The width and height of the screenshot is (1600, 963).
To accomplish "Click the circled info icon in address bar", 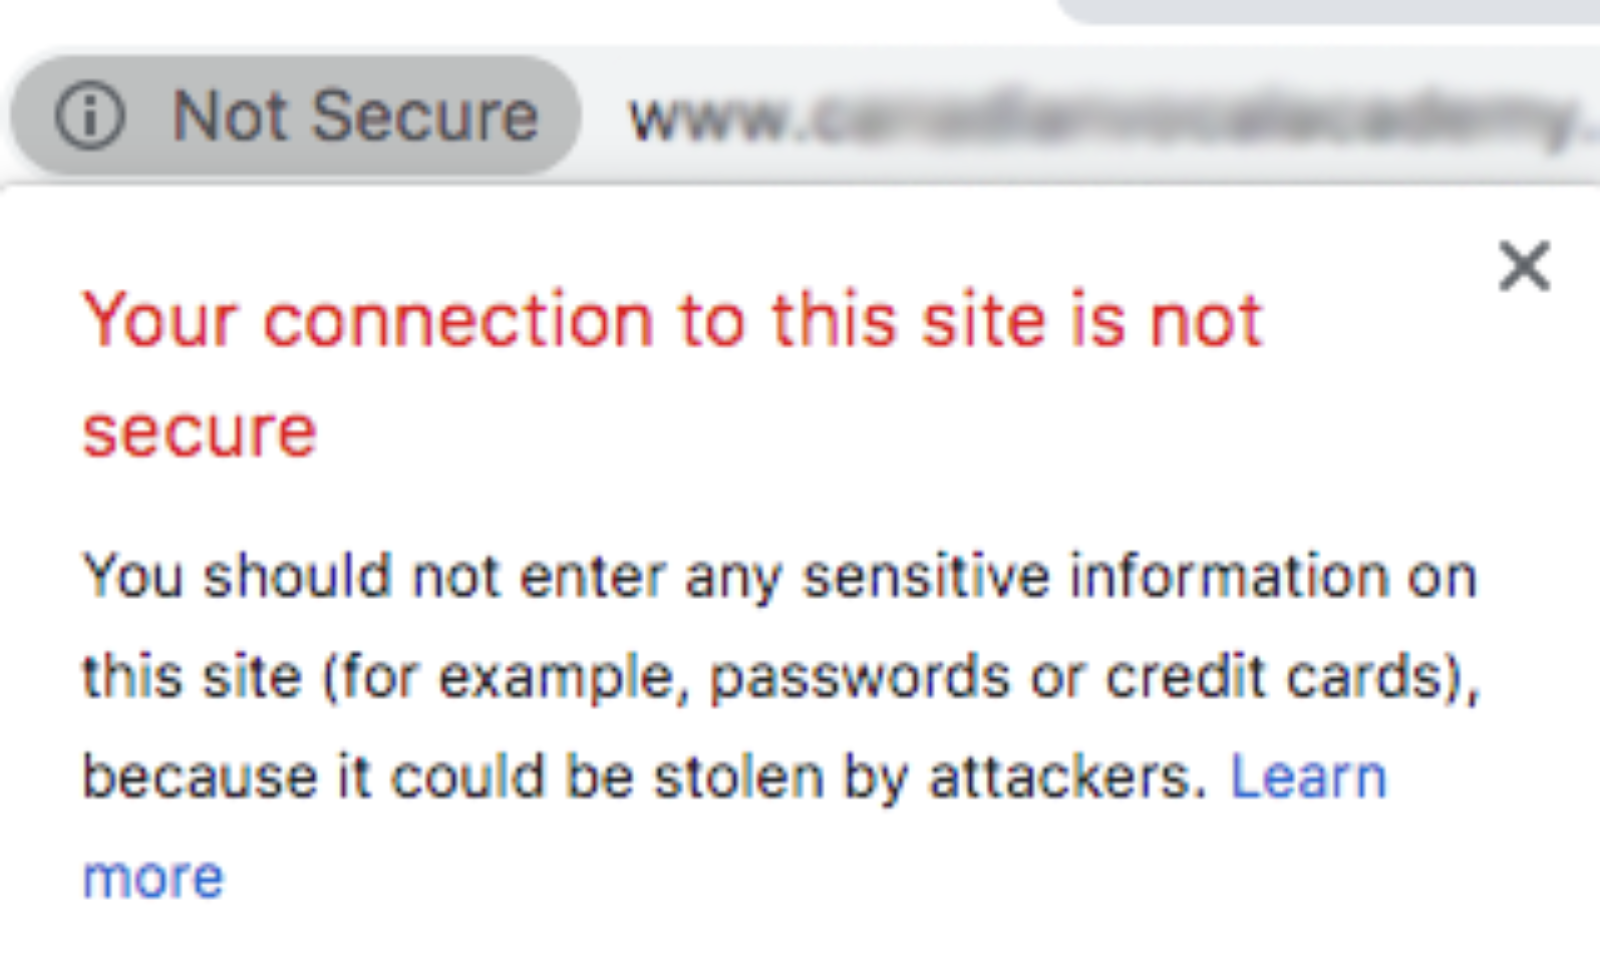I will (89, 115).
